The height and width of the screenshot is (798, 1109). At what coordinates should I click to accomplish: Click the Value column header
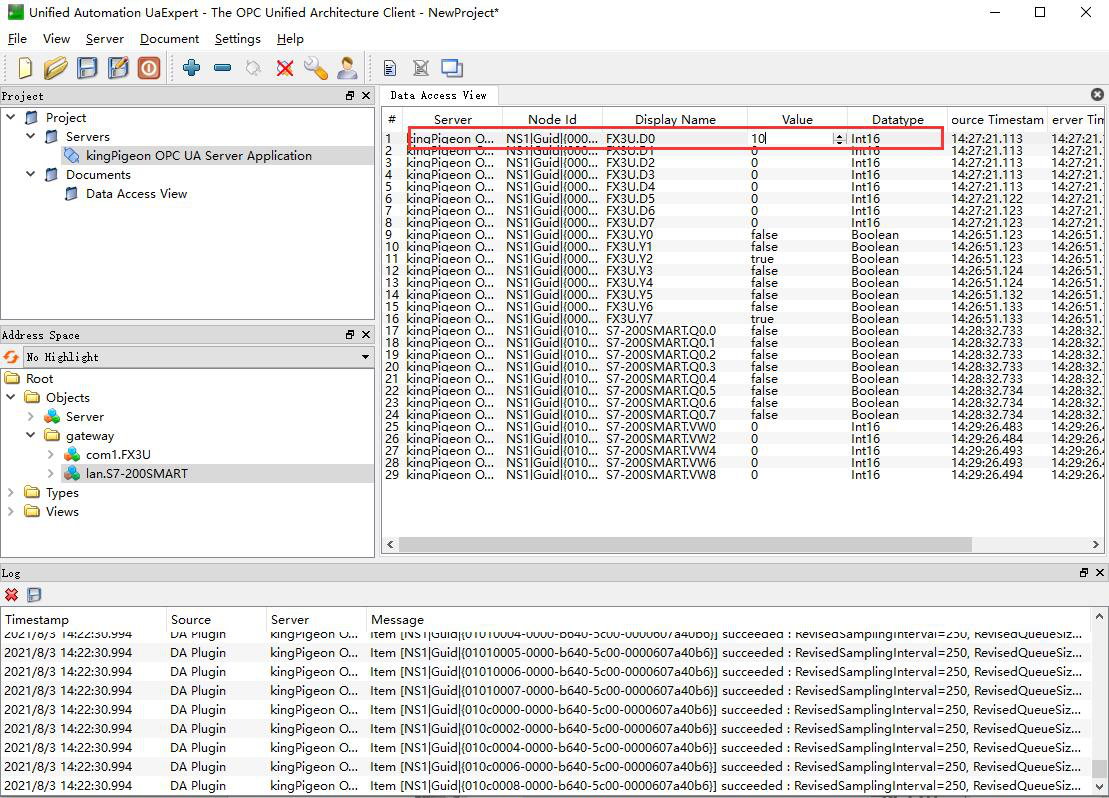pyautogui.click(x=796, y=120)
